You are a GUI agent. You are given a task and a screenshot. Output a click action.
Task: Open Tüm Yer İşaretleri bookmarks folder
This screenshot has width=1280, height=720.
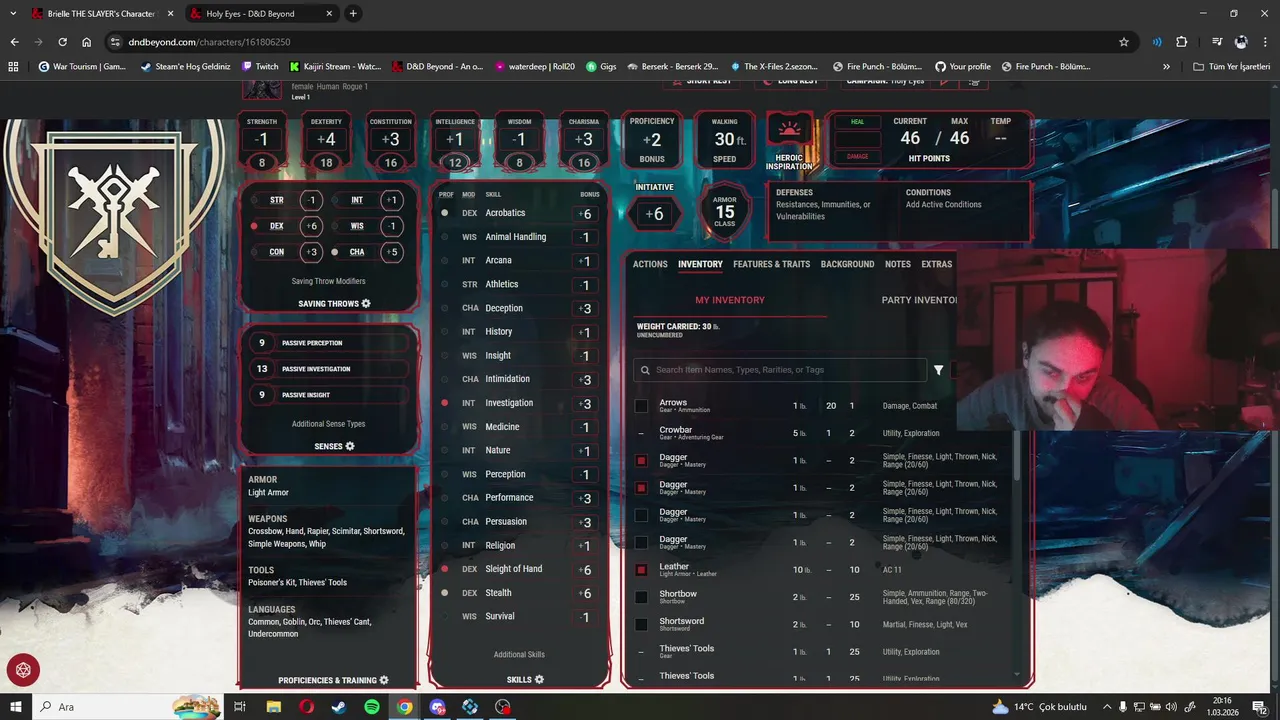(1231, 66)
